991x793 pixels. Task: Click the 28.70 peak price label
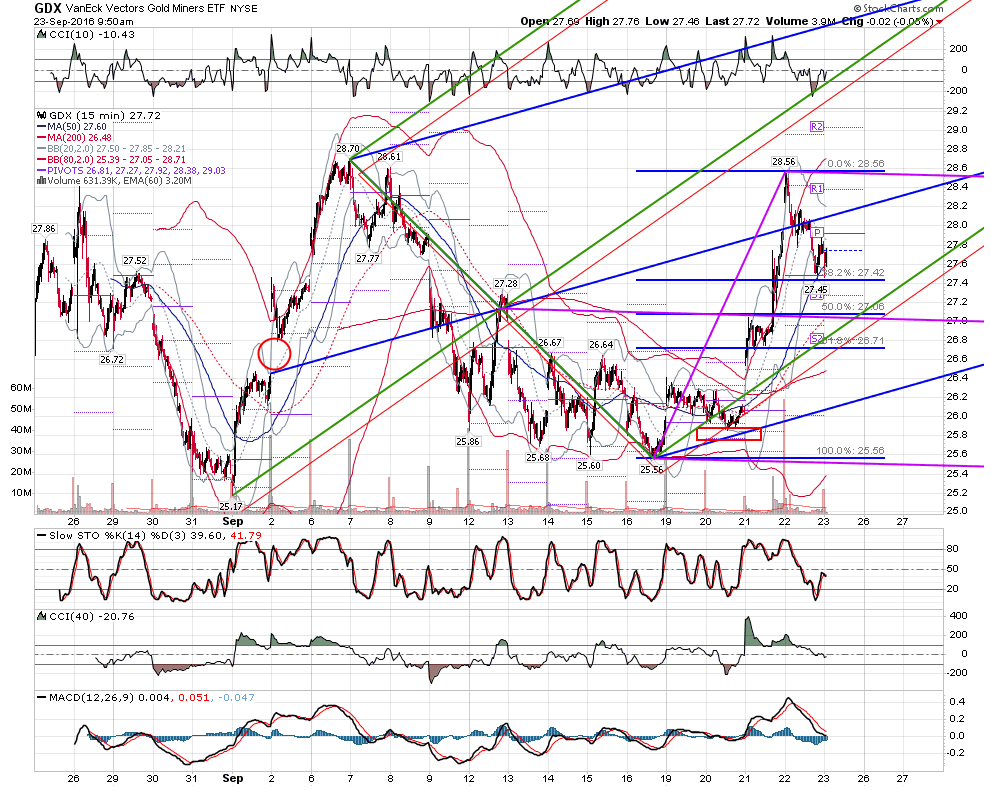pyautogui.click(x=348, y=149)
